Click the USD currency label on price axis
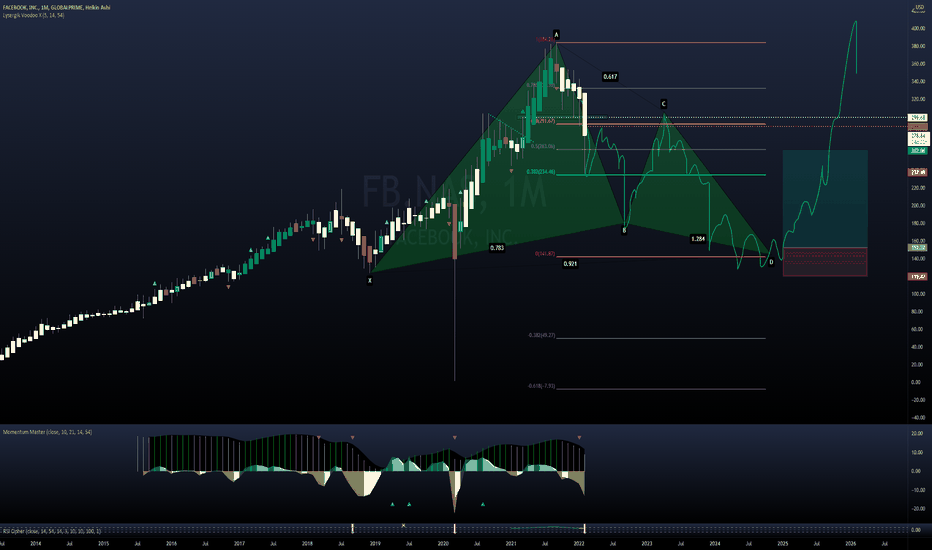Viewport: 932px width, 550px height. coord(919,7)
